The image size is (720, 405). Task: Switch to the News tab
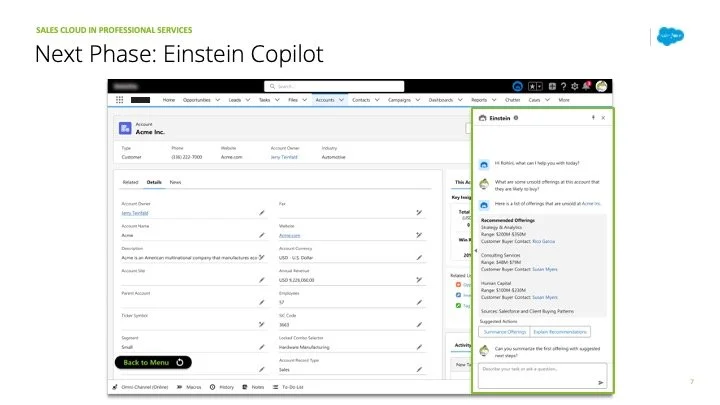(175, 182)
